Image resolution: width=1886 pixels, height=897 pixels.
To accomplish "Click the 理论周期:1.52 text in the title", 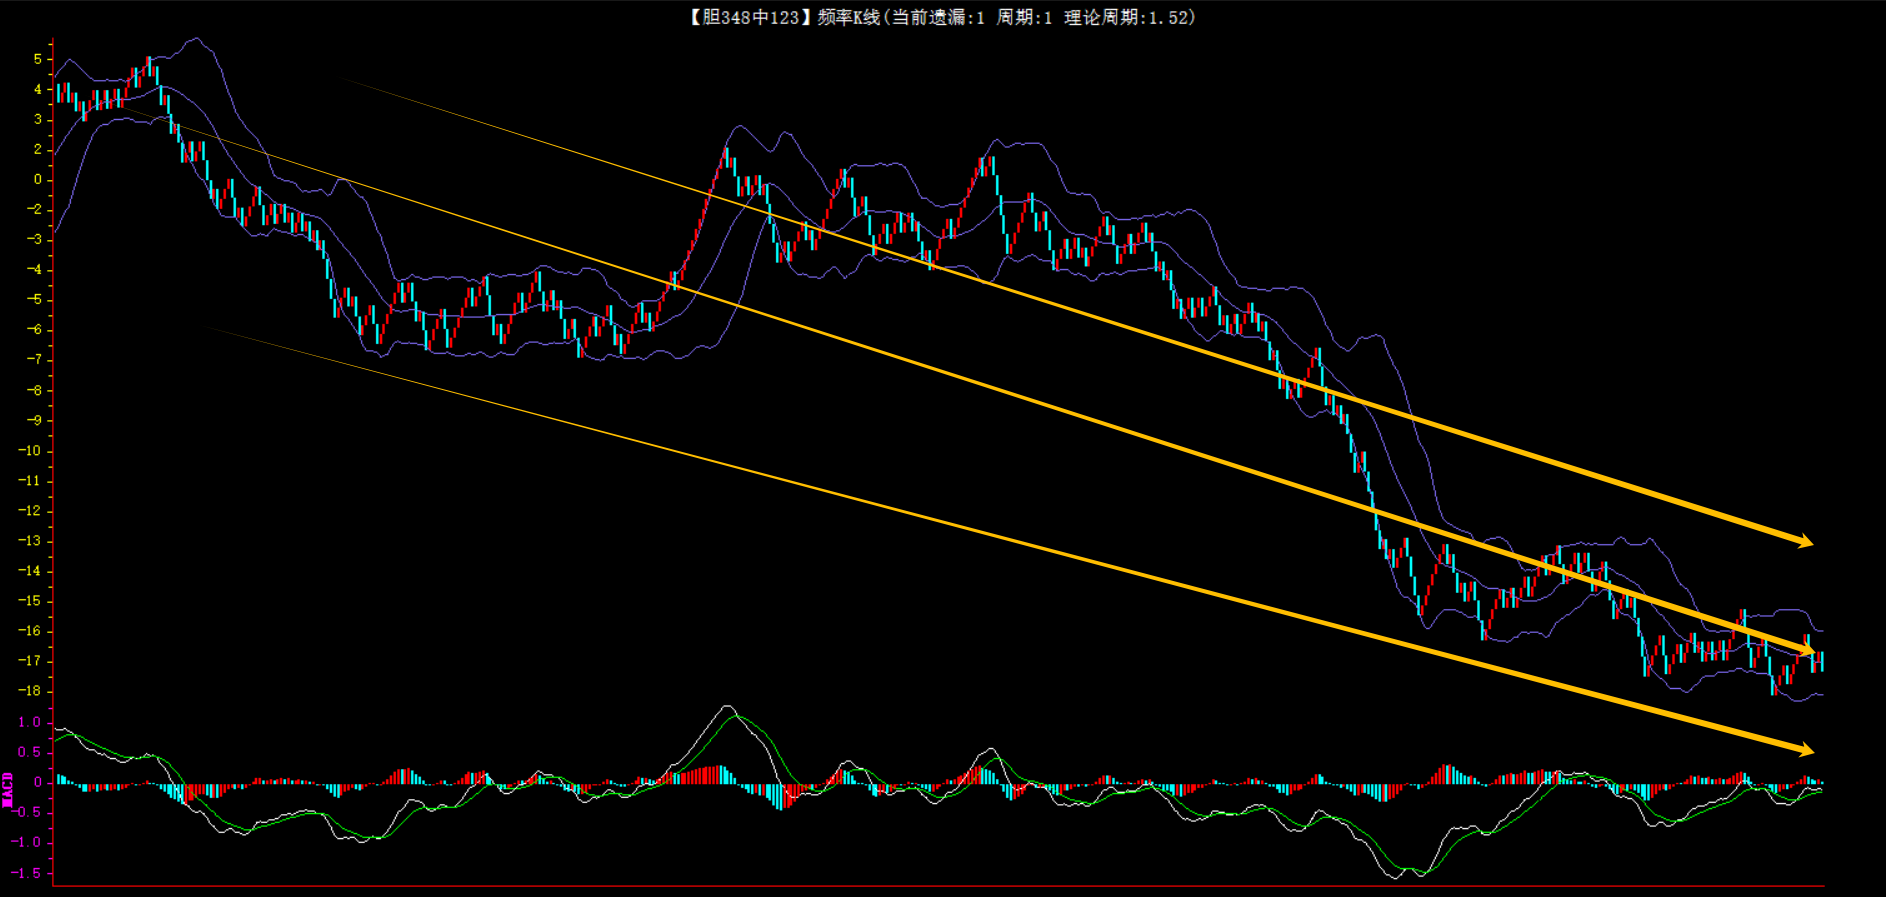I will pos(1128,17).
